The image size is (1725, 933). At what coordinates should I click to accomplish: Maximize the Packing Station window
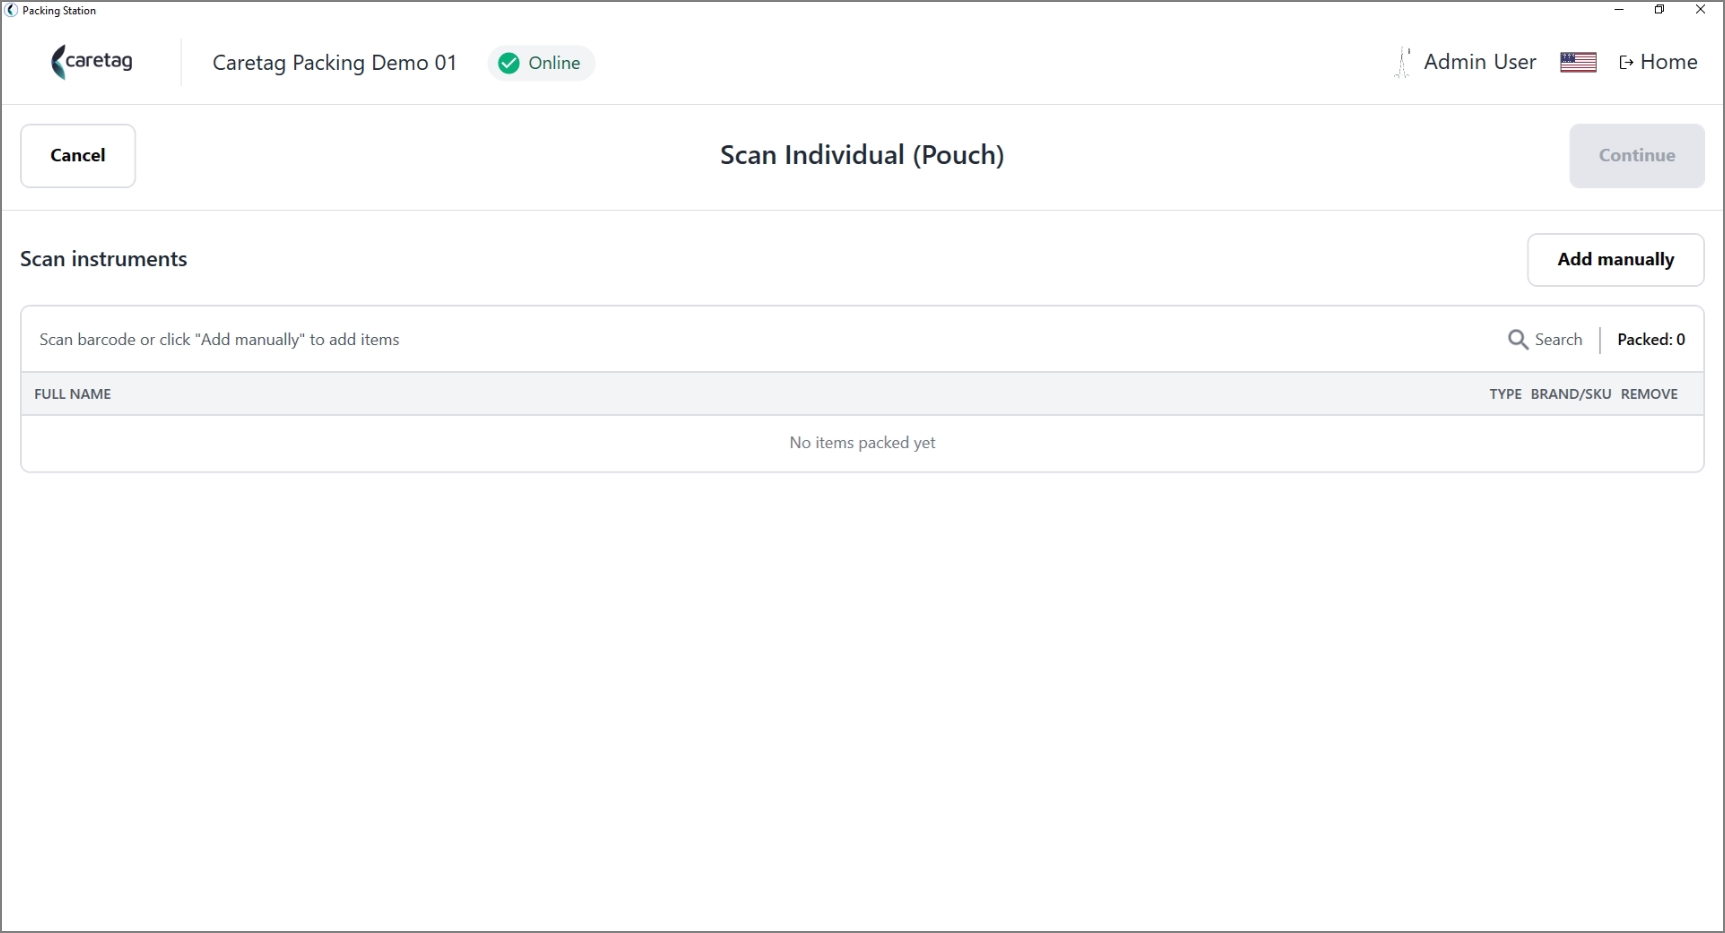1659,10
